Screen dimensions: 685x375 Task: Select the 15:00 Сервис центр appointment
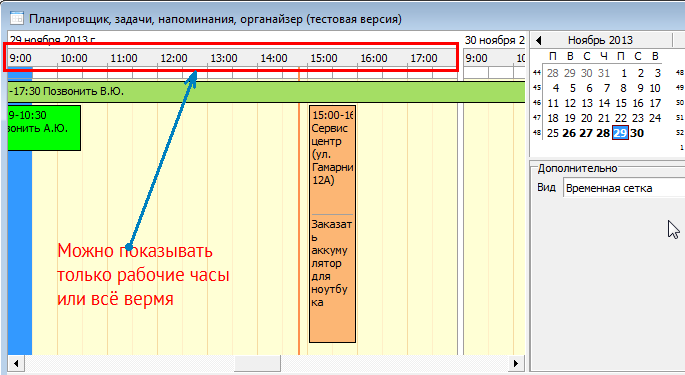[x=332, y=224]
